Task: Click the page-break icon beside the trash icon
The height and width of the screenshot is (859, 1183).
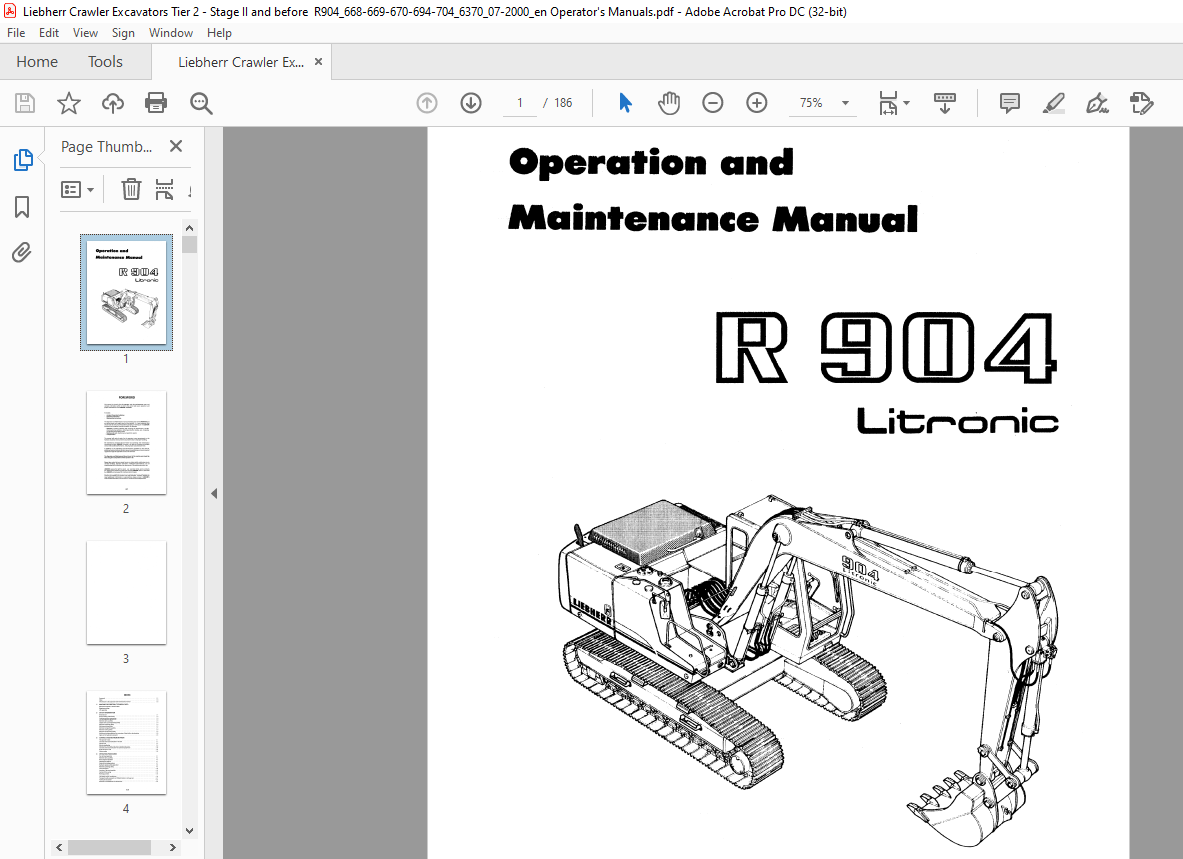Action: (164, 189)
